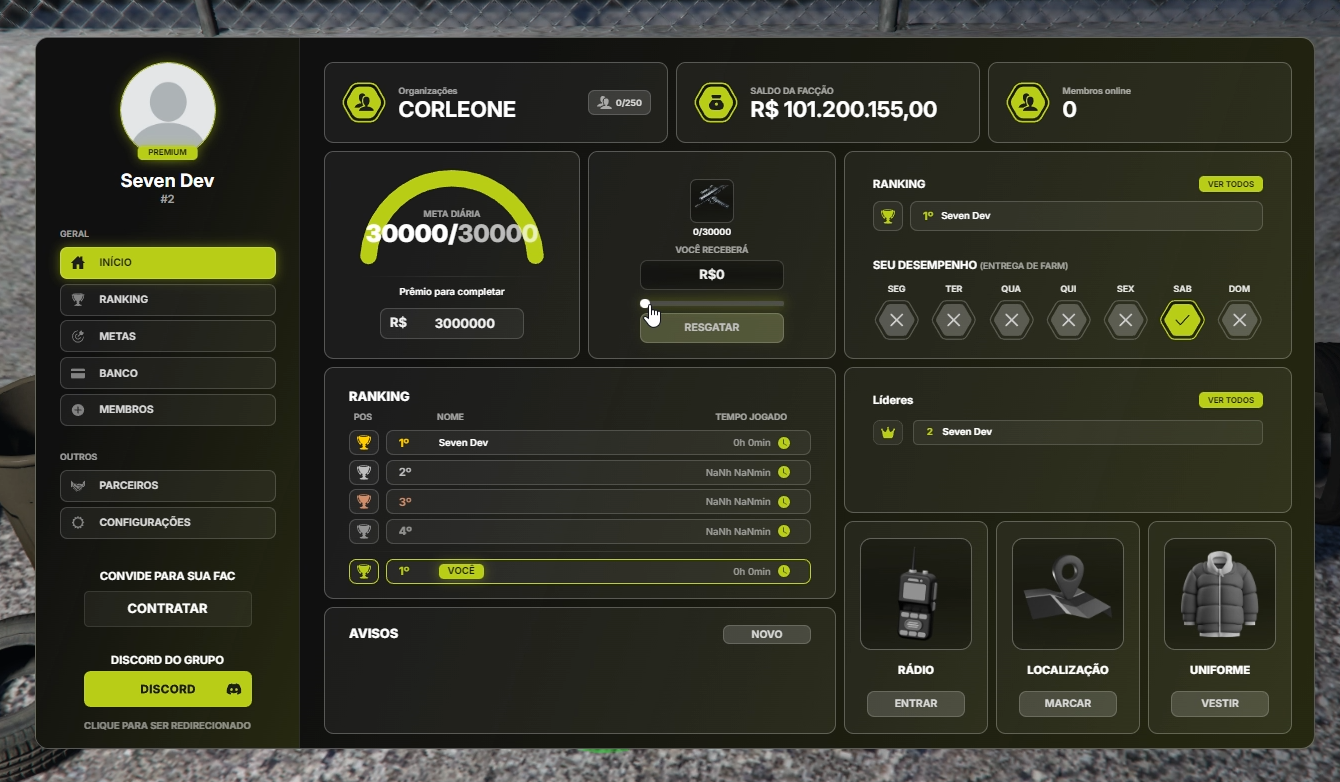
Task: Click the Uniforme jacket icon
Action: click(x=1219, y=594)
